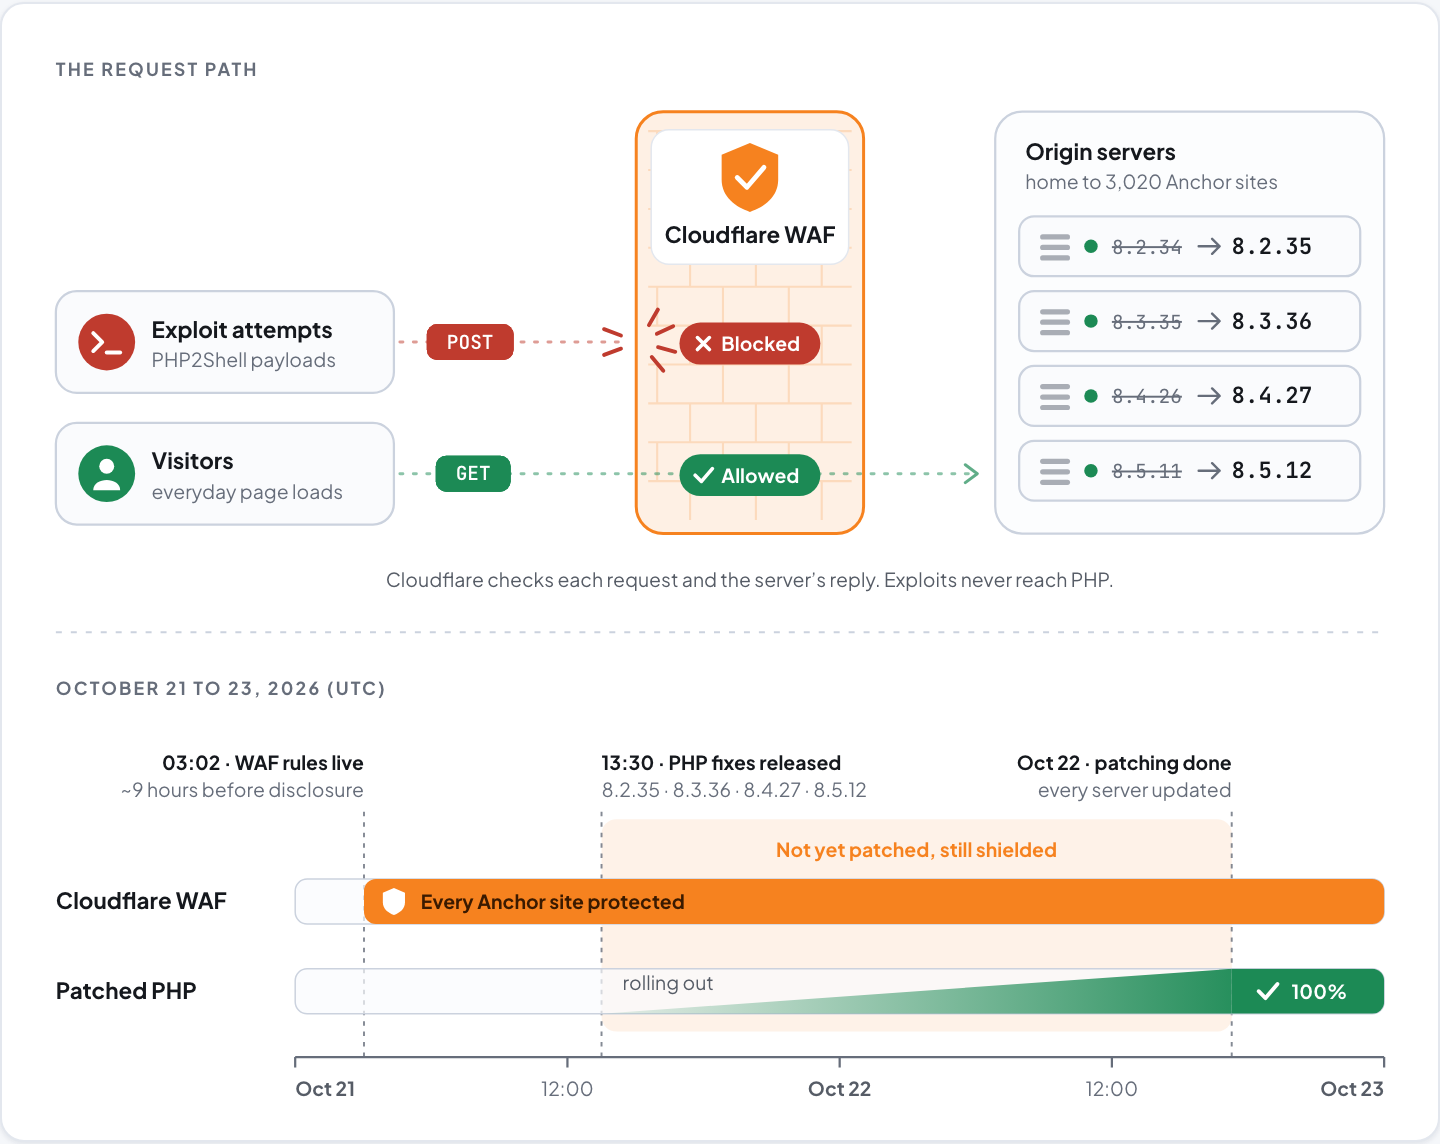The height and width of the screenshot is (1144, 1440).
Task: Click the Oct 21 axis tick label
Action: 325,1089
